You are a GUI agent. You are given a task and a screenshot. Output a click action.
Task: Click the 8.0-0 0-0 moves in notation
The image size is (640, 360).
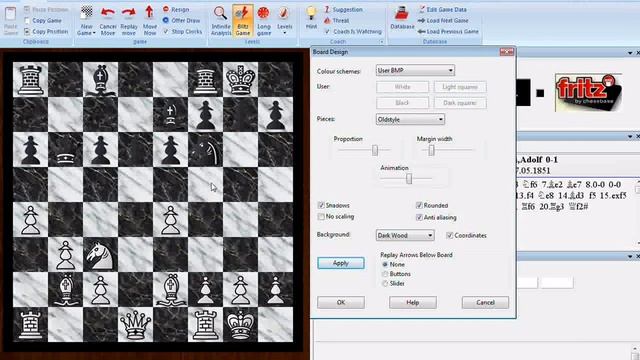[x=603, y=184]
